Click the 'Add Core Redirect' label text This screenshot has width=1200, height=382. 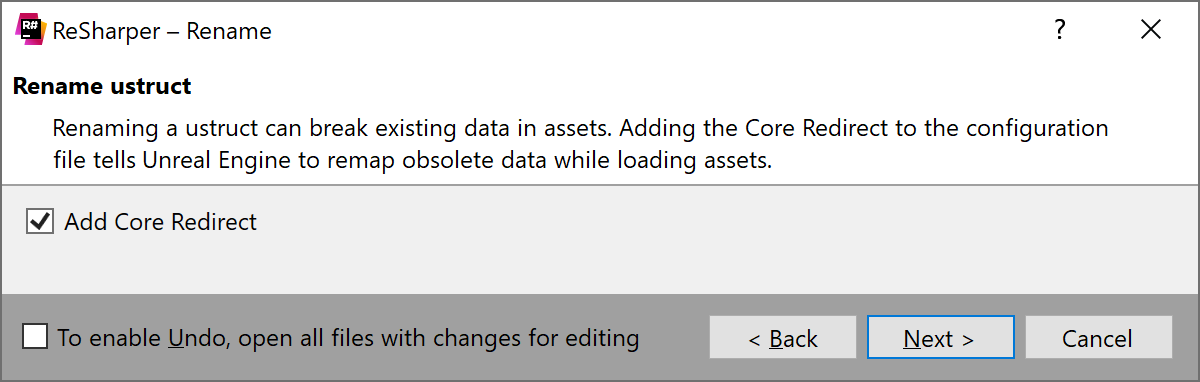click(x=160, y=222)
